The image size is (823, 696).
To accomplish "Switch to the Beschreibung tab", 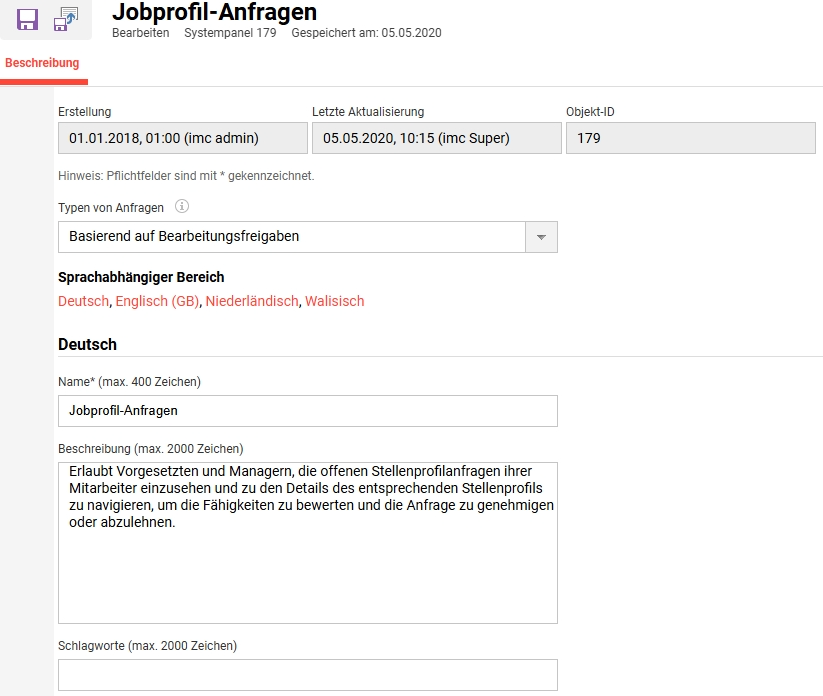I will [42, 63].
